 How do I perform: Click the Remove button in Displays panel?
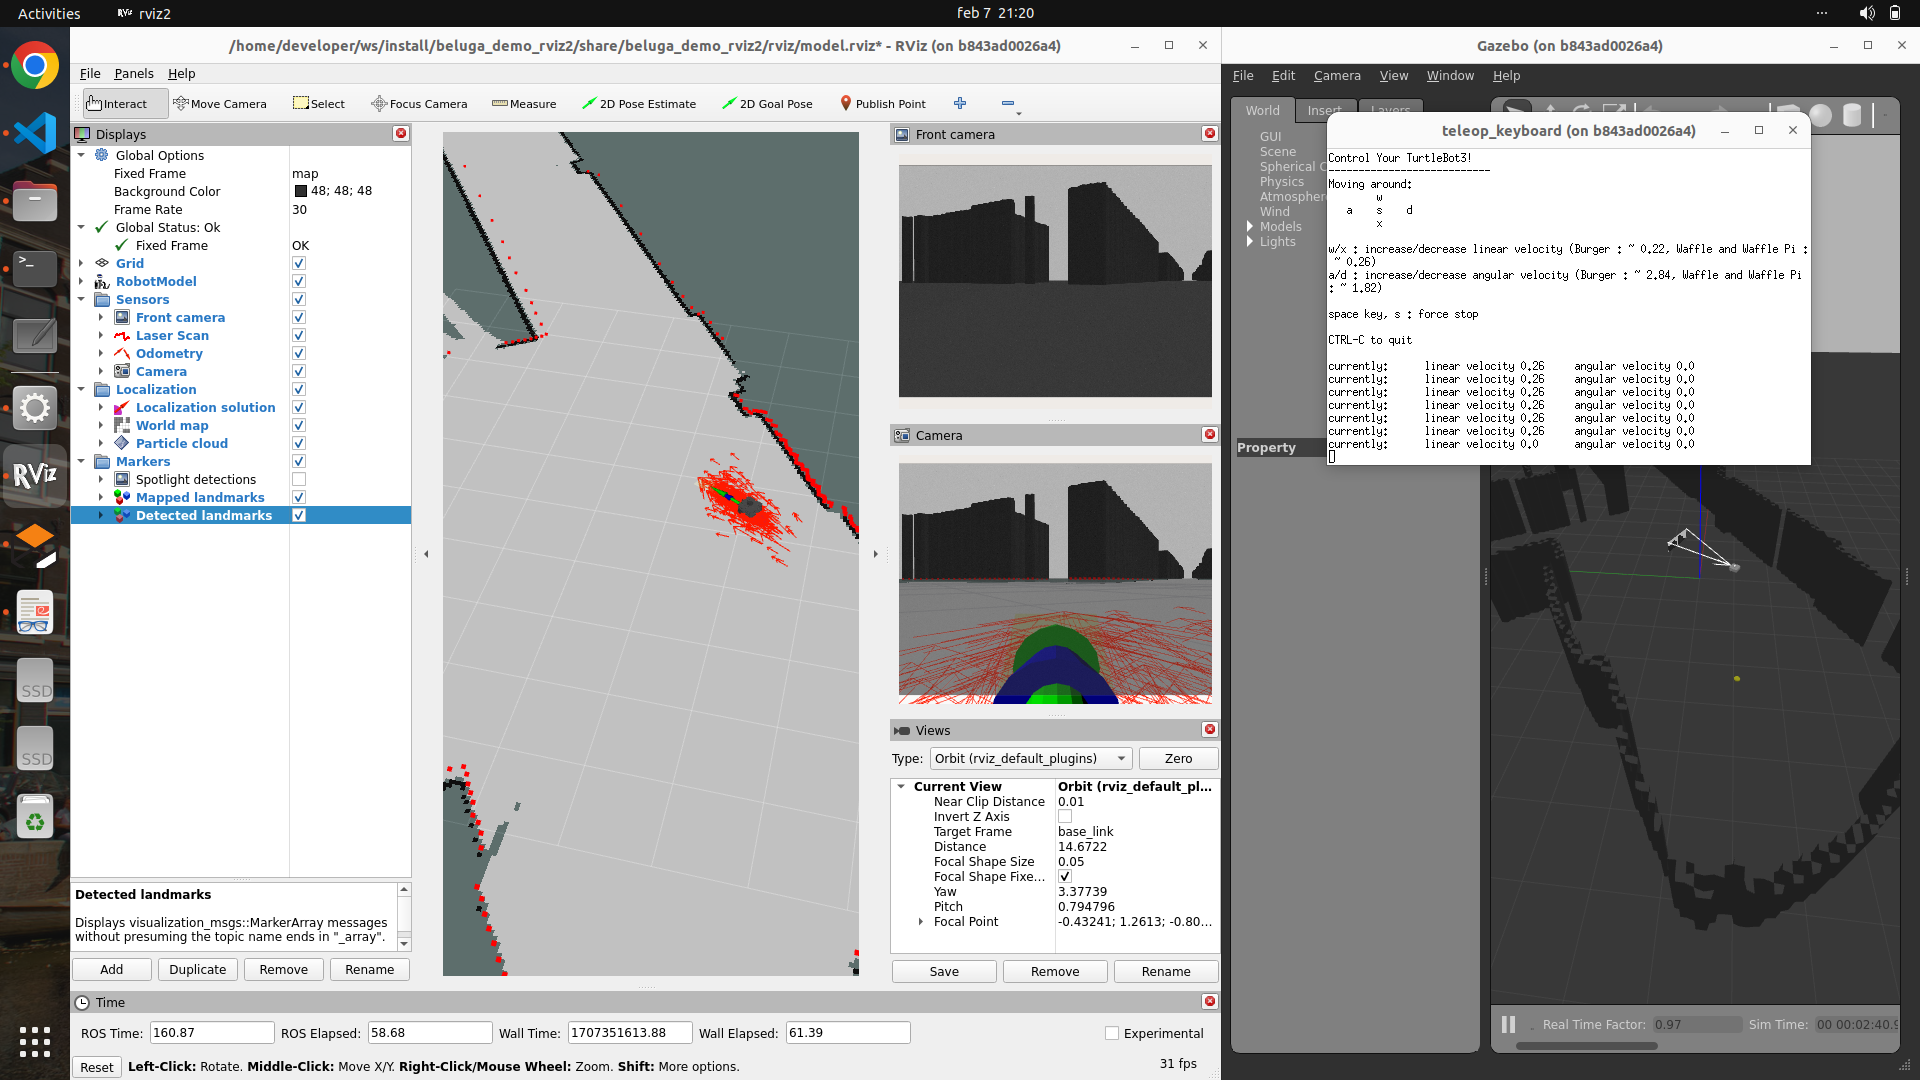282,969
